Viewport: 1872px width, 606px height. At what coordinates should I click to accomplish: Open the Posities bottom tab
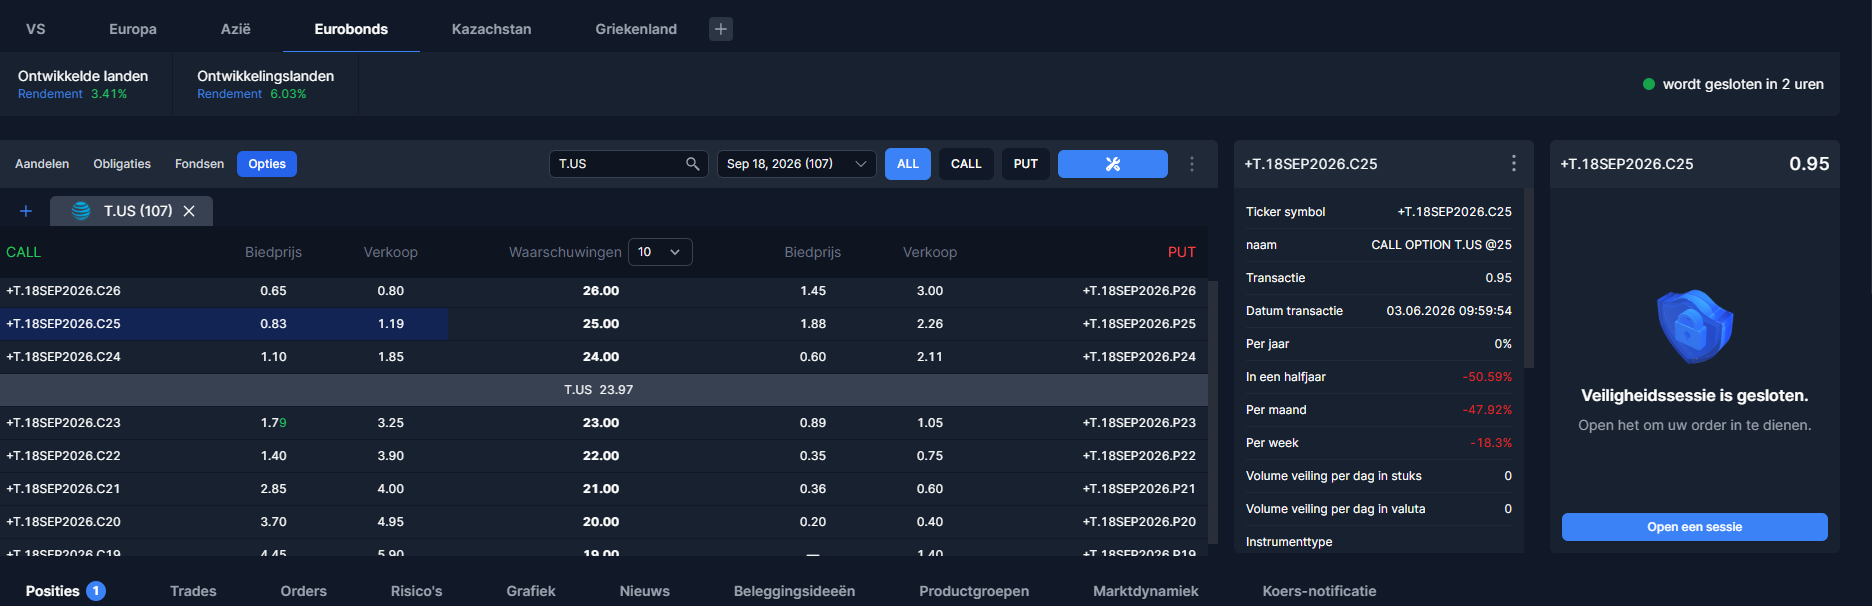coord(65,591)
